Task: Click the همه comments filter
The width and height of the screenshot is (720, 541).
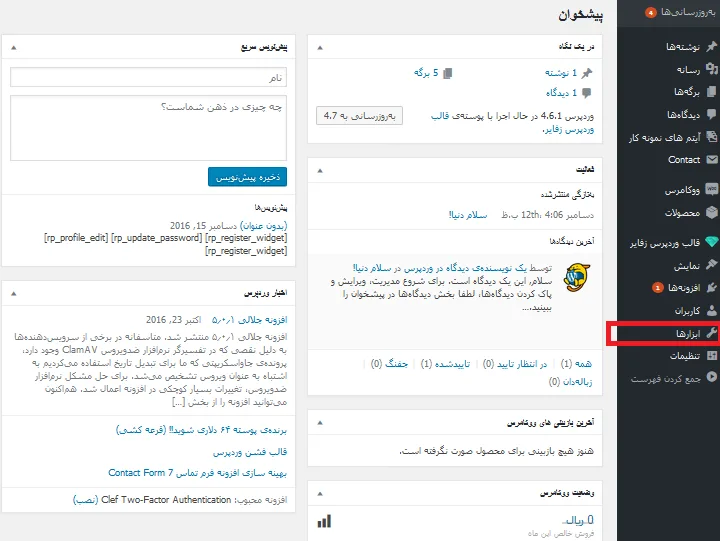Action: coord(583,364)
